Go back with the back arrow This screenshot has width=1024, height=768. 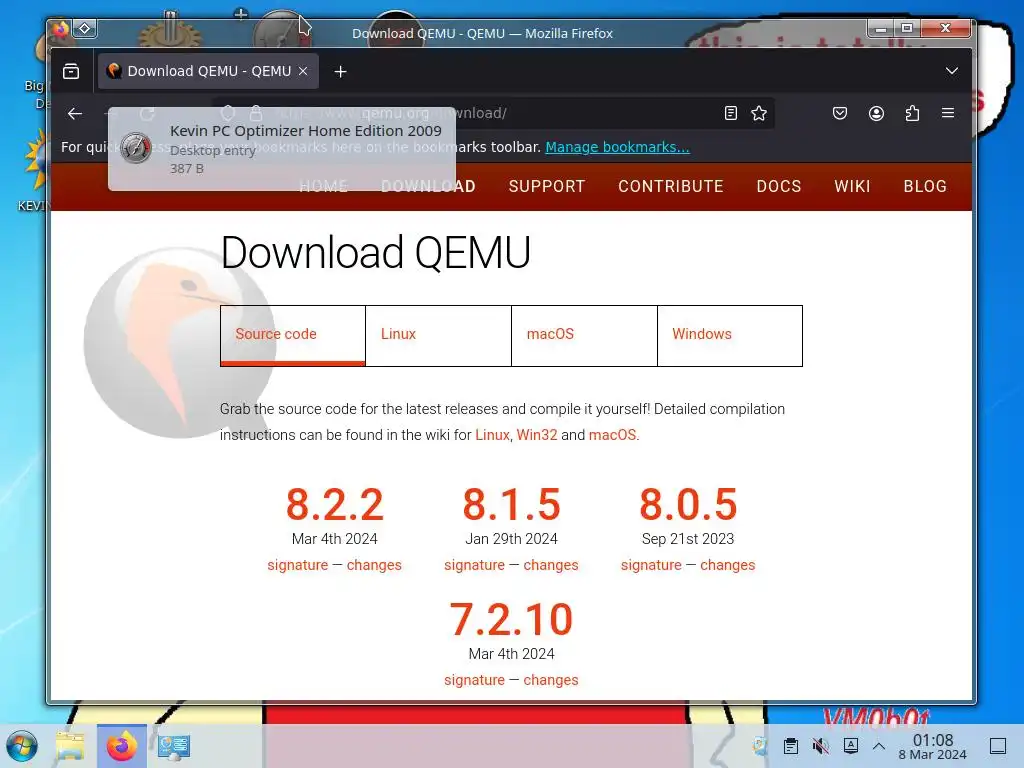pyautogui.click(x=75, y=114)
